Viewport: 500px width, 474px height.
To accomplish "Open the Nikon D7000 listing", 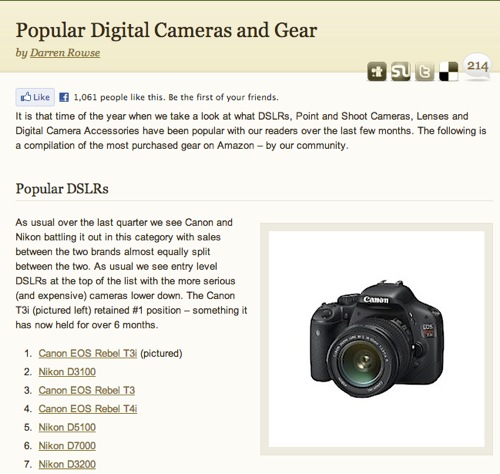I will pos(67,446).
